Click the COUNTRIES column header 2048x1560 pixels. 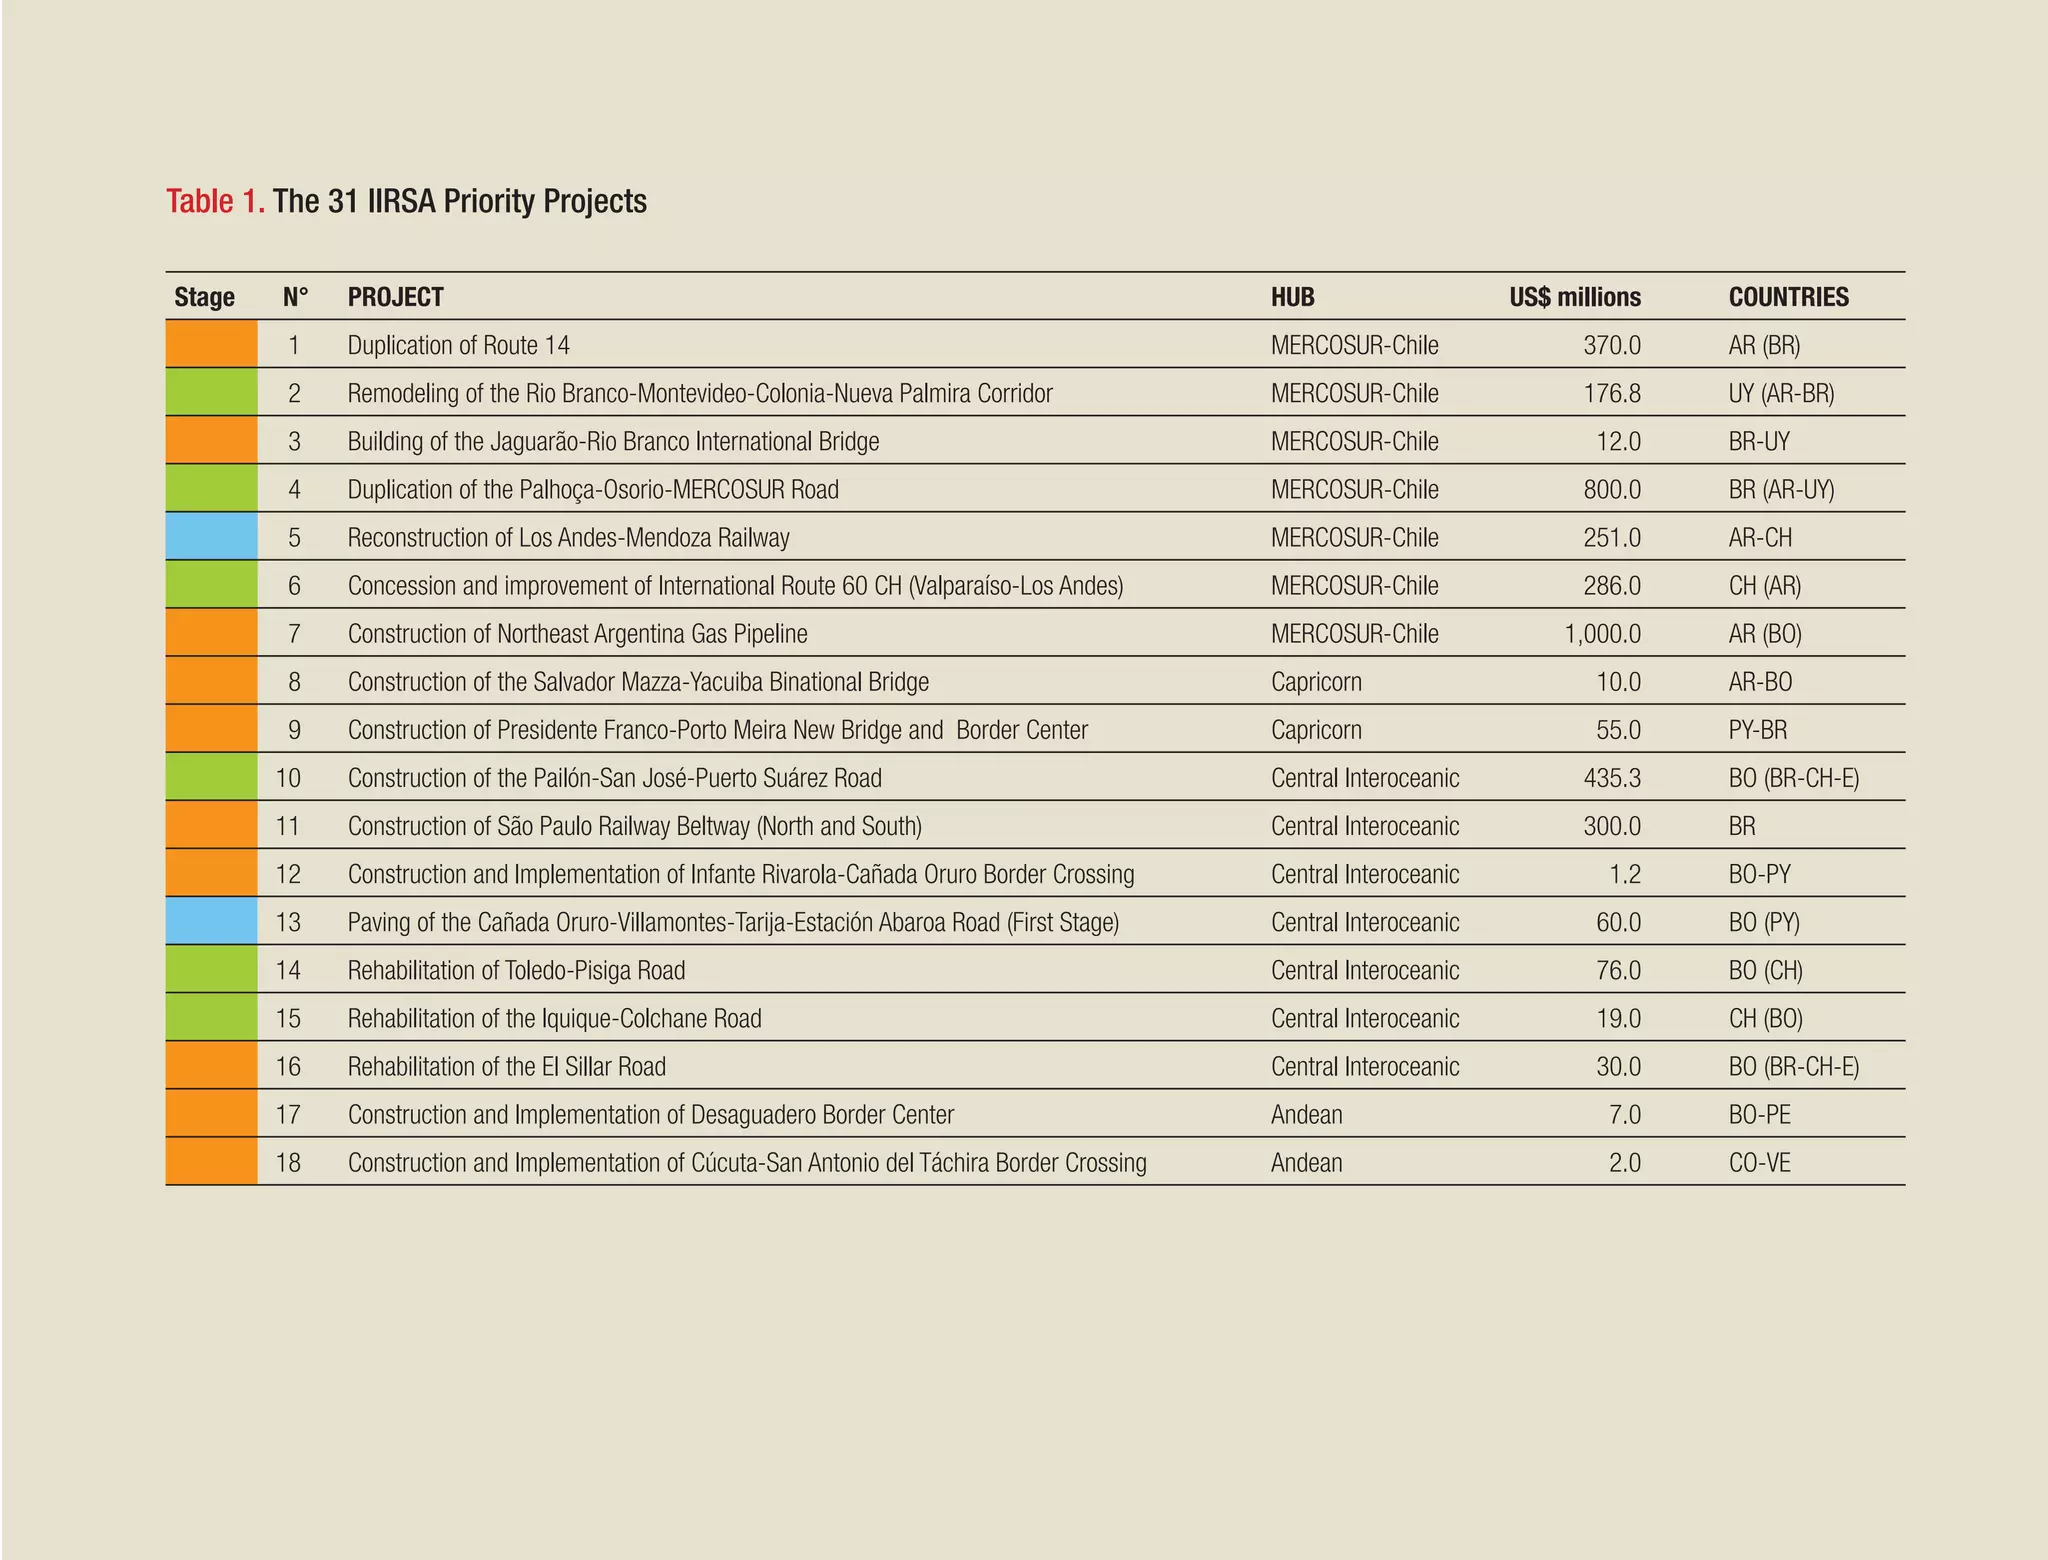click(x=1788, y=297)
